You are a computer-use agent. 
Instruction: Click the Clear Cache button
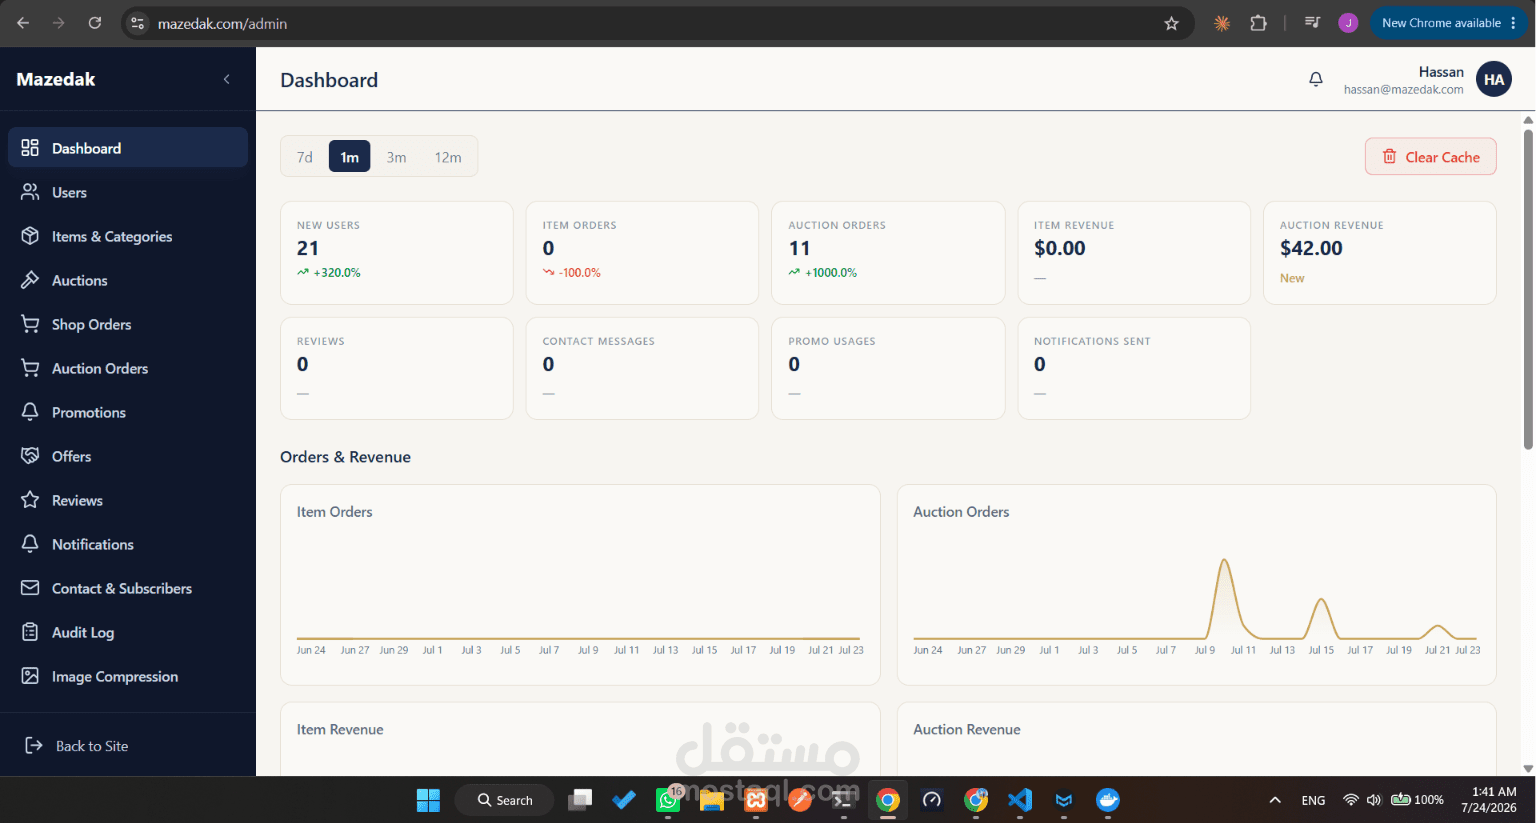[x=1430, y=157]
